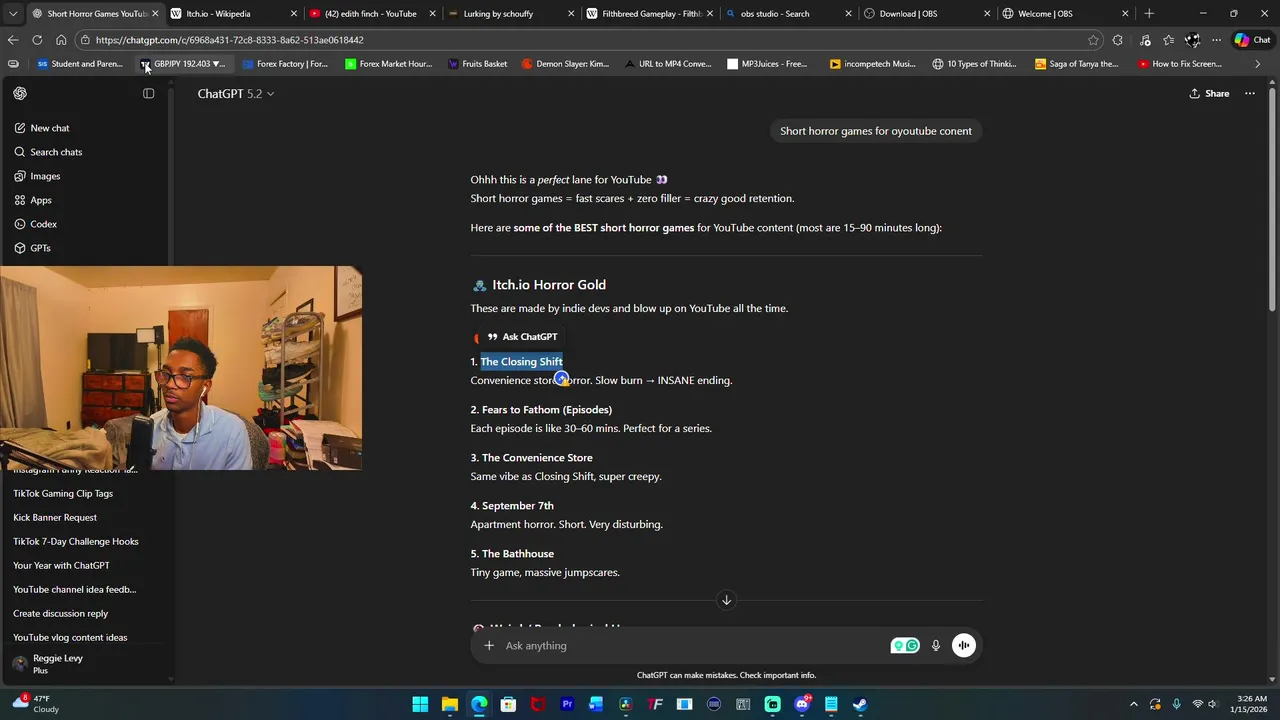Open the Images section

pos(45,176)
